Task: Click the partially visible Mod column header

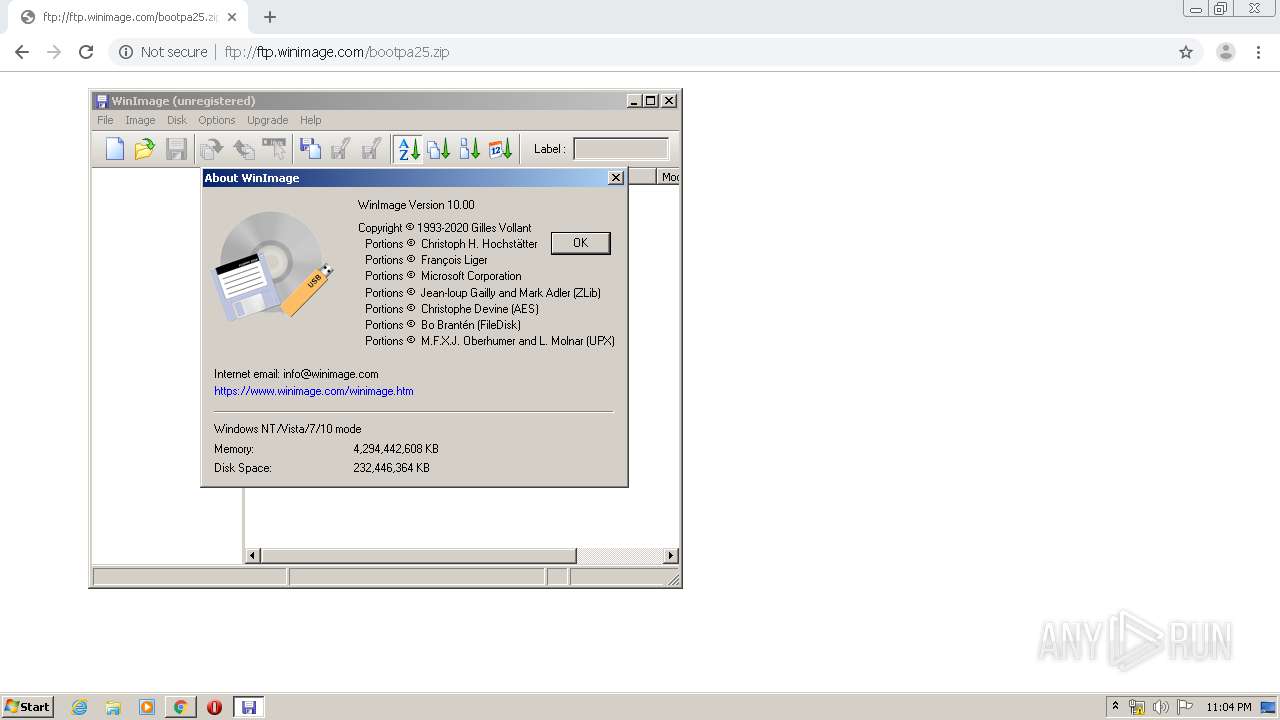Action: pyautogui.click(x=669, y=177)
